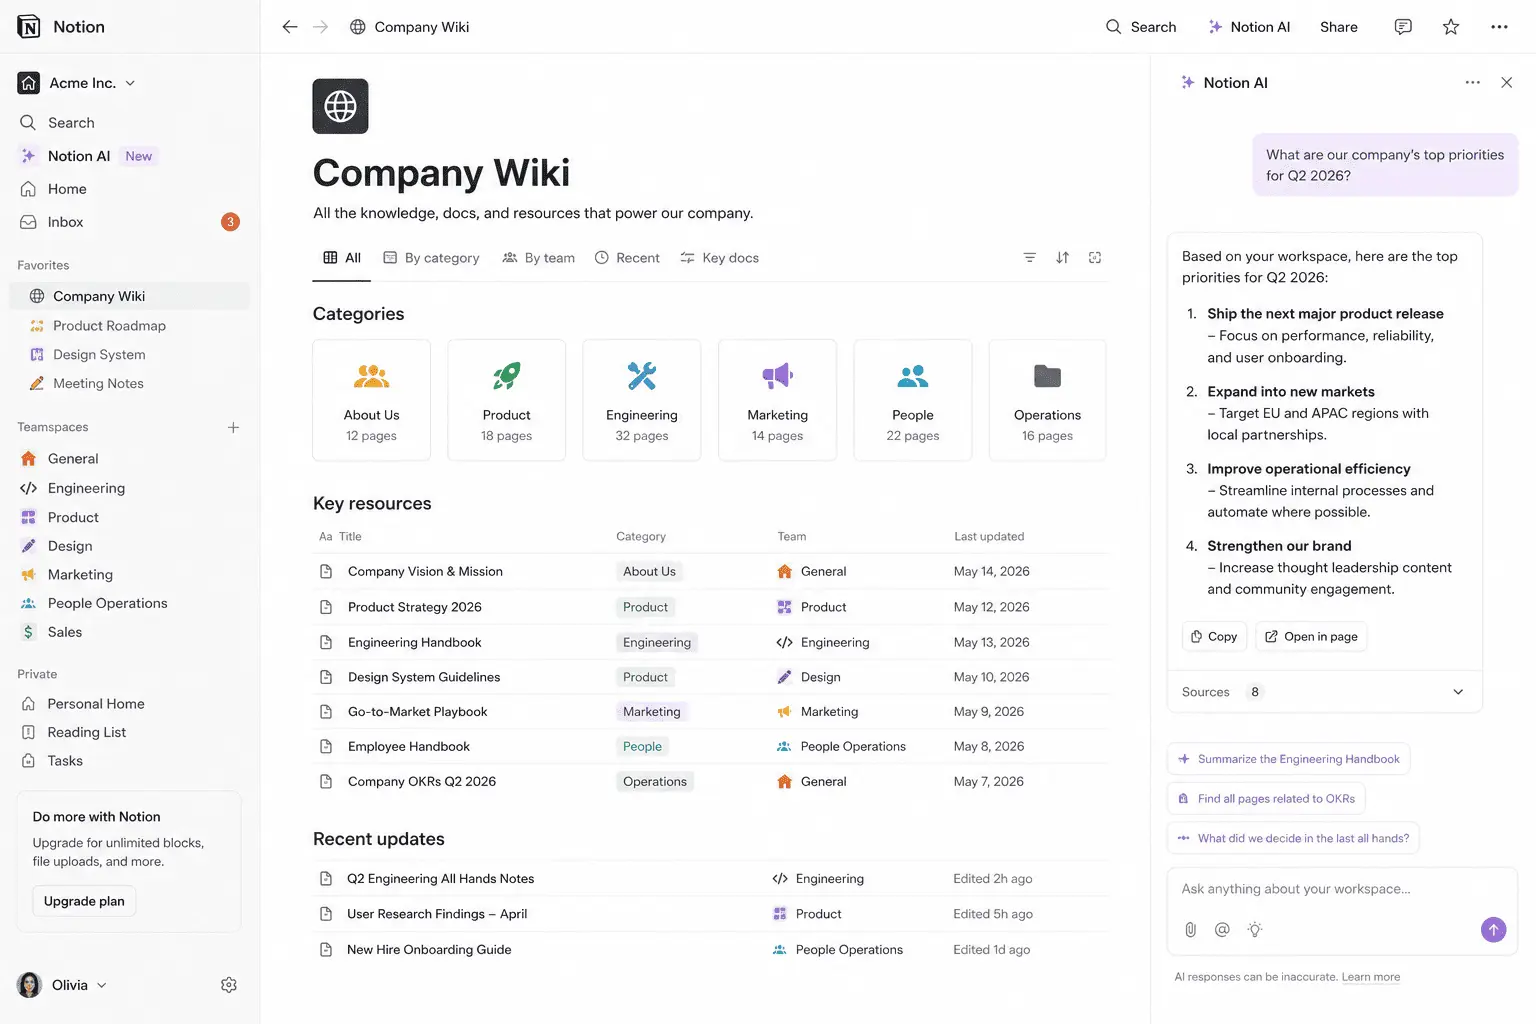Expand the Sources section
This screenshot has height=1024, width=1536.
pyautogui.click(x=1324, y=692)
